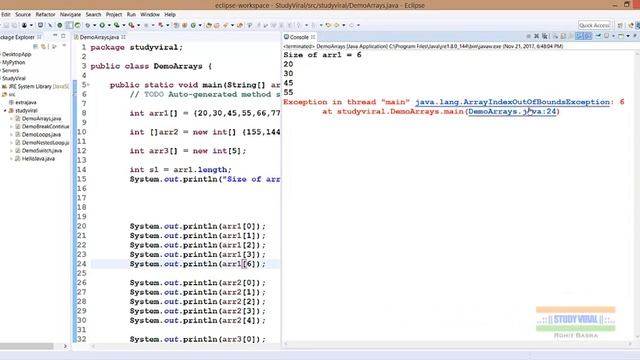Click the Coverage launch icon
Image resolution: width=640 pixels, height=360 pixels.
pyautogui.click(x=116, y=25)
